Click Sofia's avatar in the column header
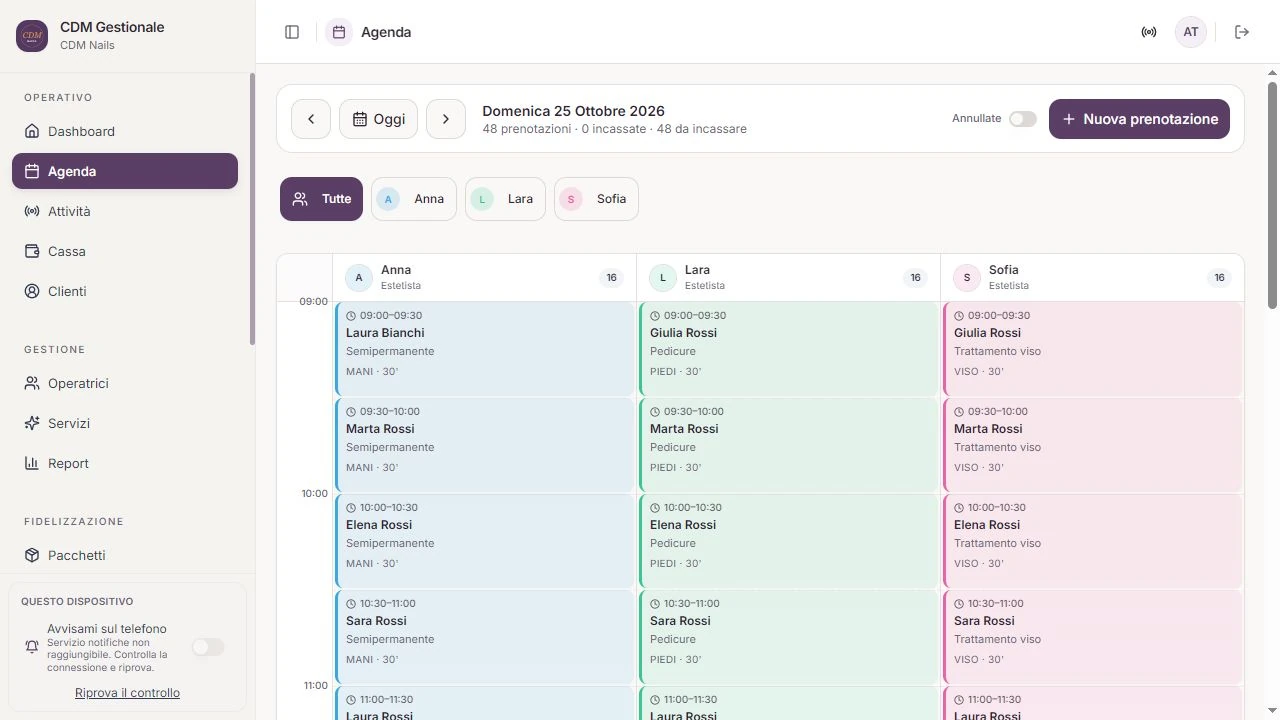This screenshot has width=1280, height=720. 967,278
